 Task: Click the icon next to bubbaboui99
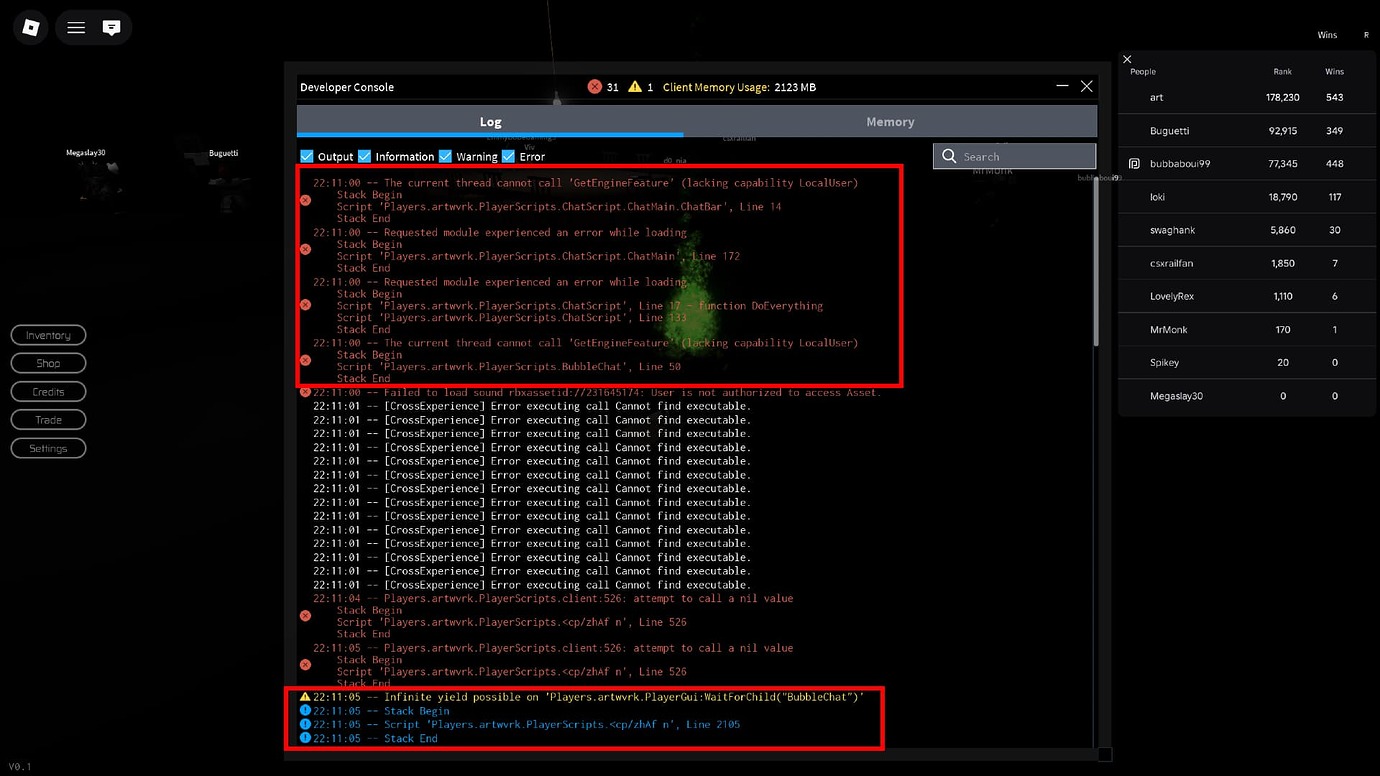click(x=1134, y=163)
